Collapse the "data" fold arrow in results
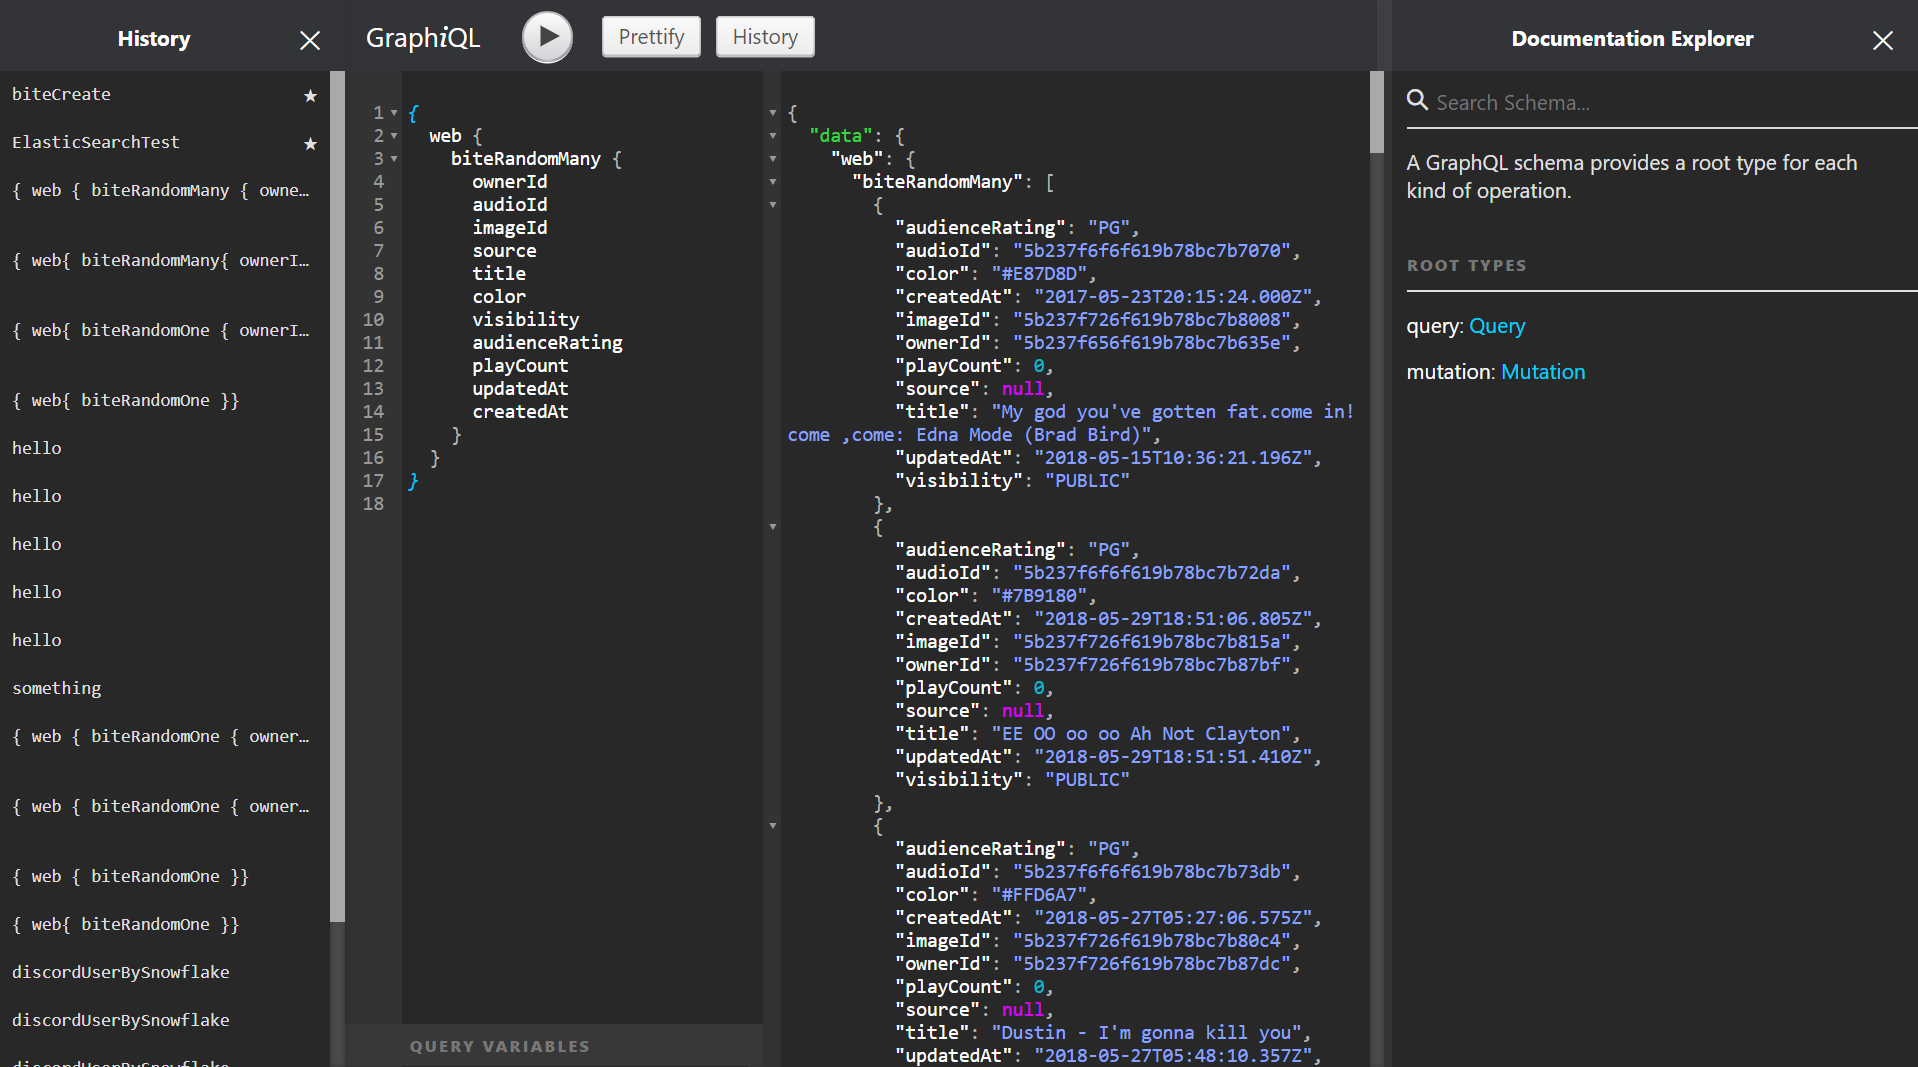1918x1067 pixels. coord(773,136)
